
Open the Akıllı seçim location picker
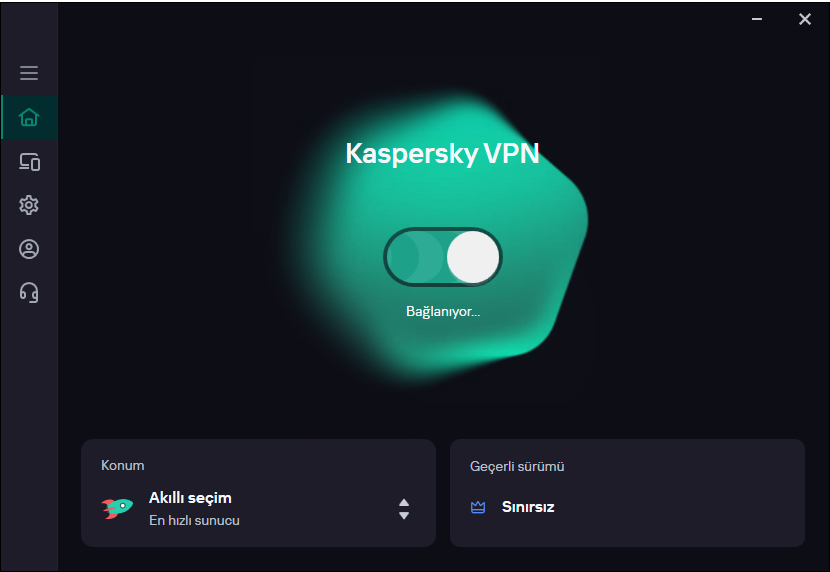tap(190, 498)
